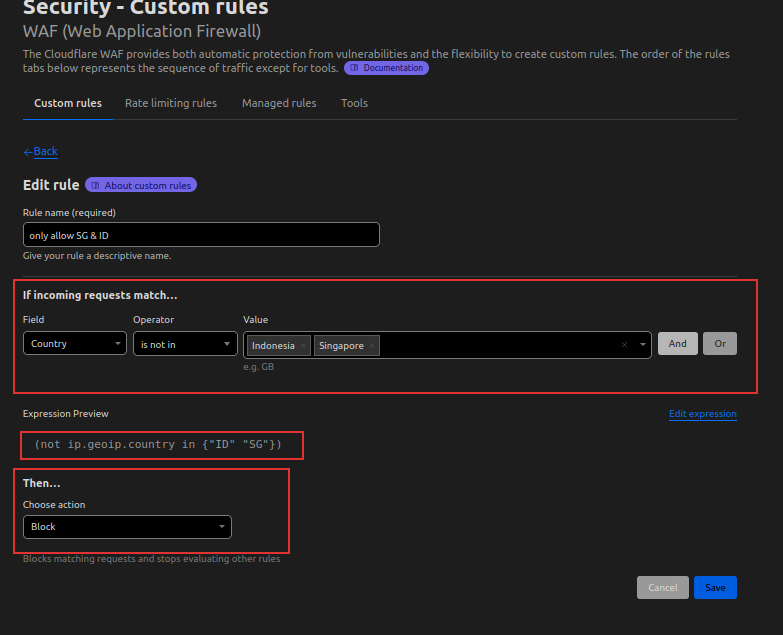Clear all selected country values
This screenshot has height=635, width=783.
(625, 345)
